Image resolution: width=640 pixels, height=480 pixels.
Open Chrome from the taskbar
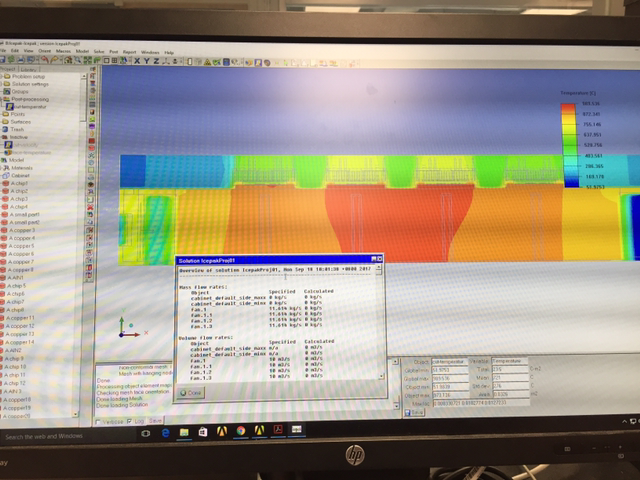pos(241,431)
